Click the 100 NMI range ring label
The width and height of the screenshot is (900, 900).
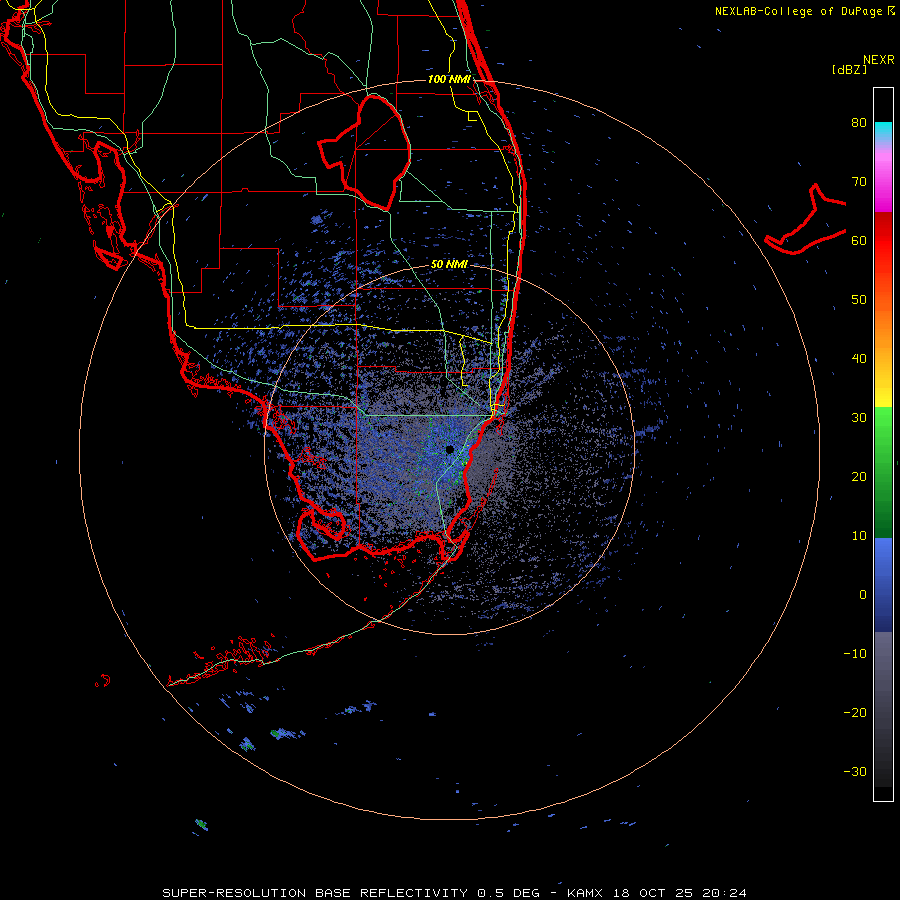tap(449, 79)
